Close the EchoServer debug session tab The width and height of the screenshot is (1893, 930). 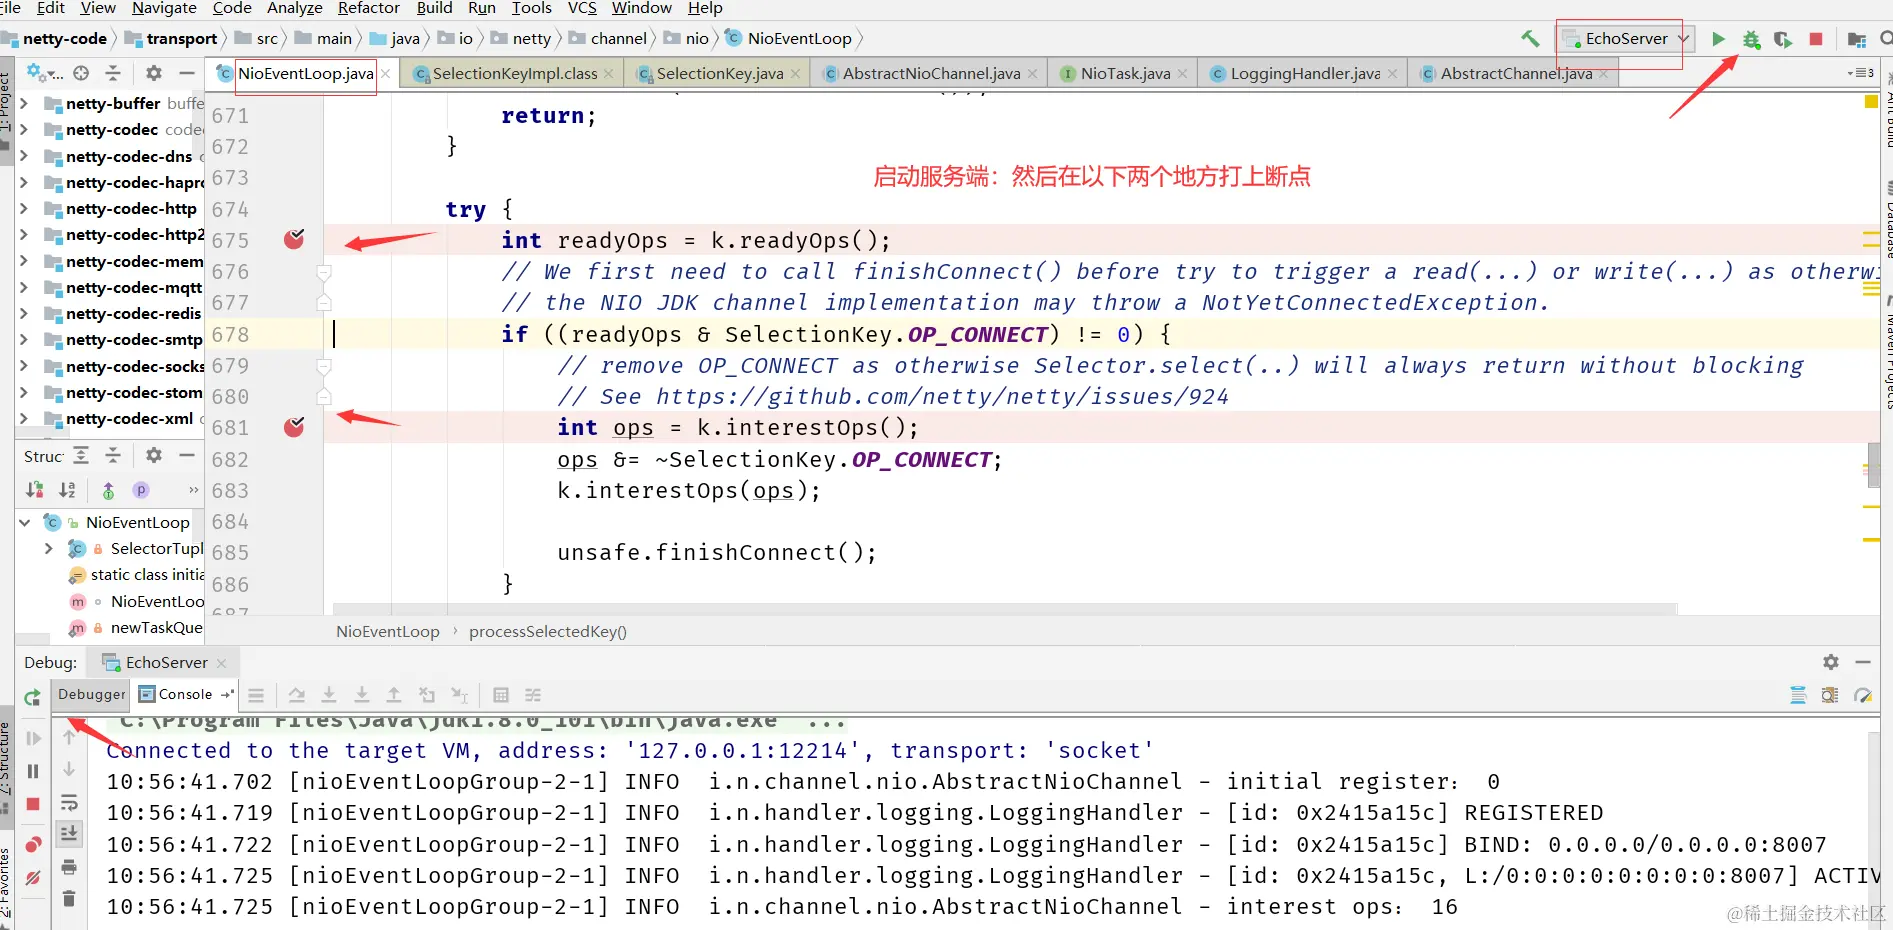(221, 663)
